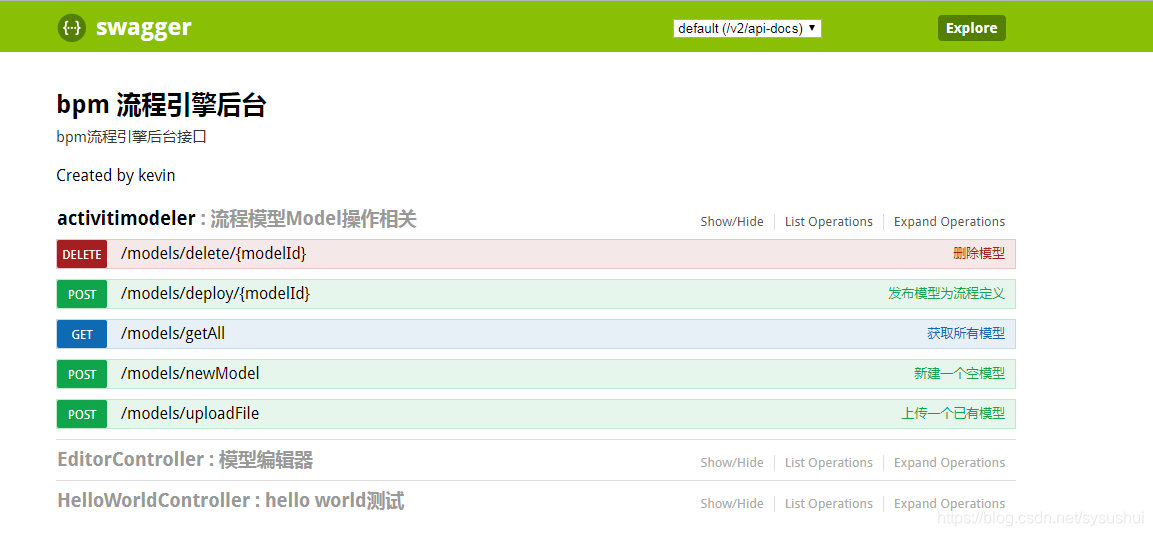Expand the HelloWorldController section heading
This screenshot has height=536, width=1153.
(x=230, y=501)
